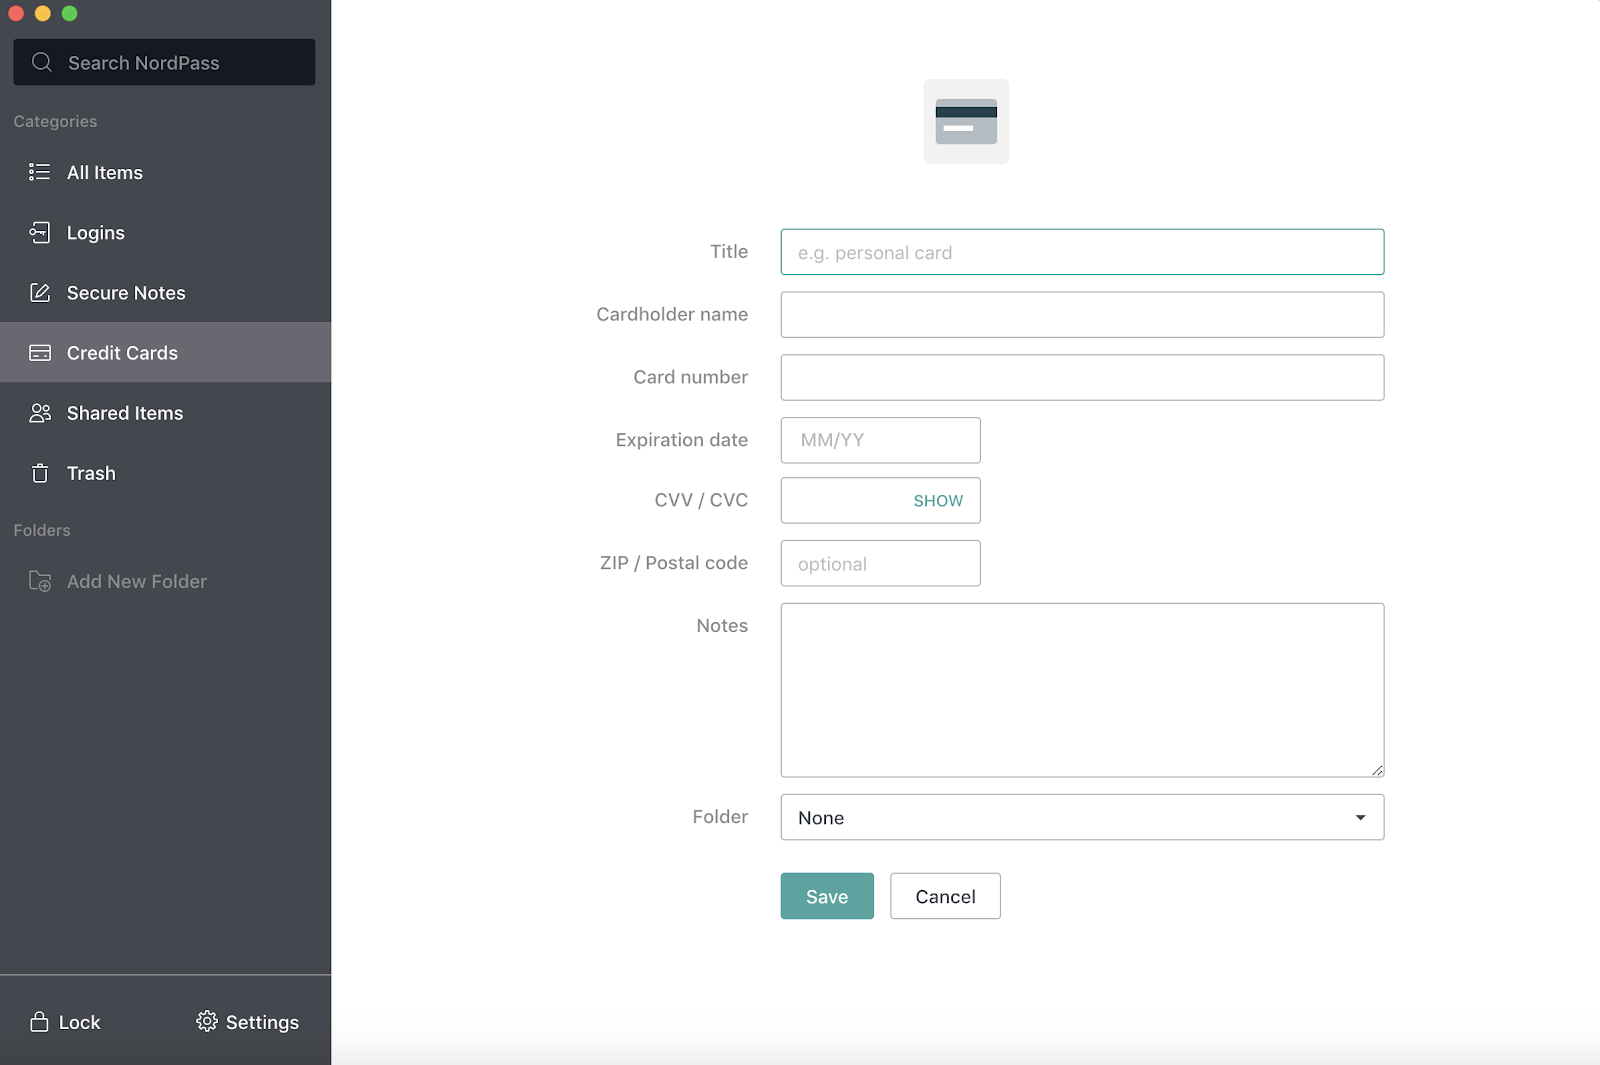
Task: Open the Secure Notes category
Action: tap(165, 292)
